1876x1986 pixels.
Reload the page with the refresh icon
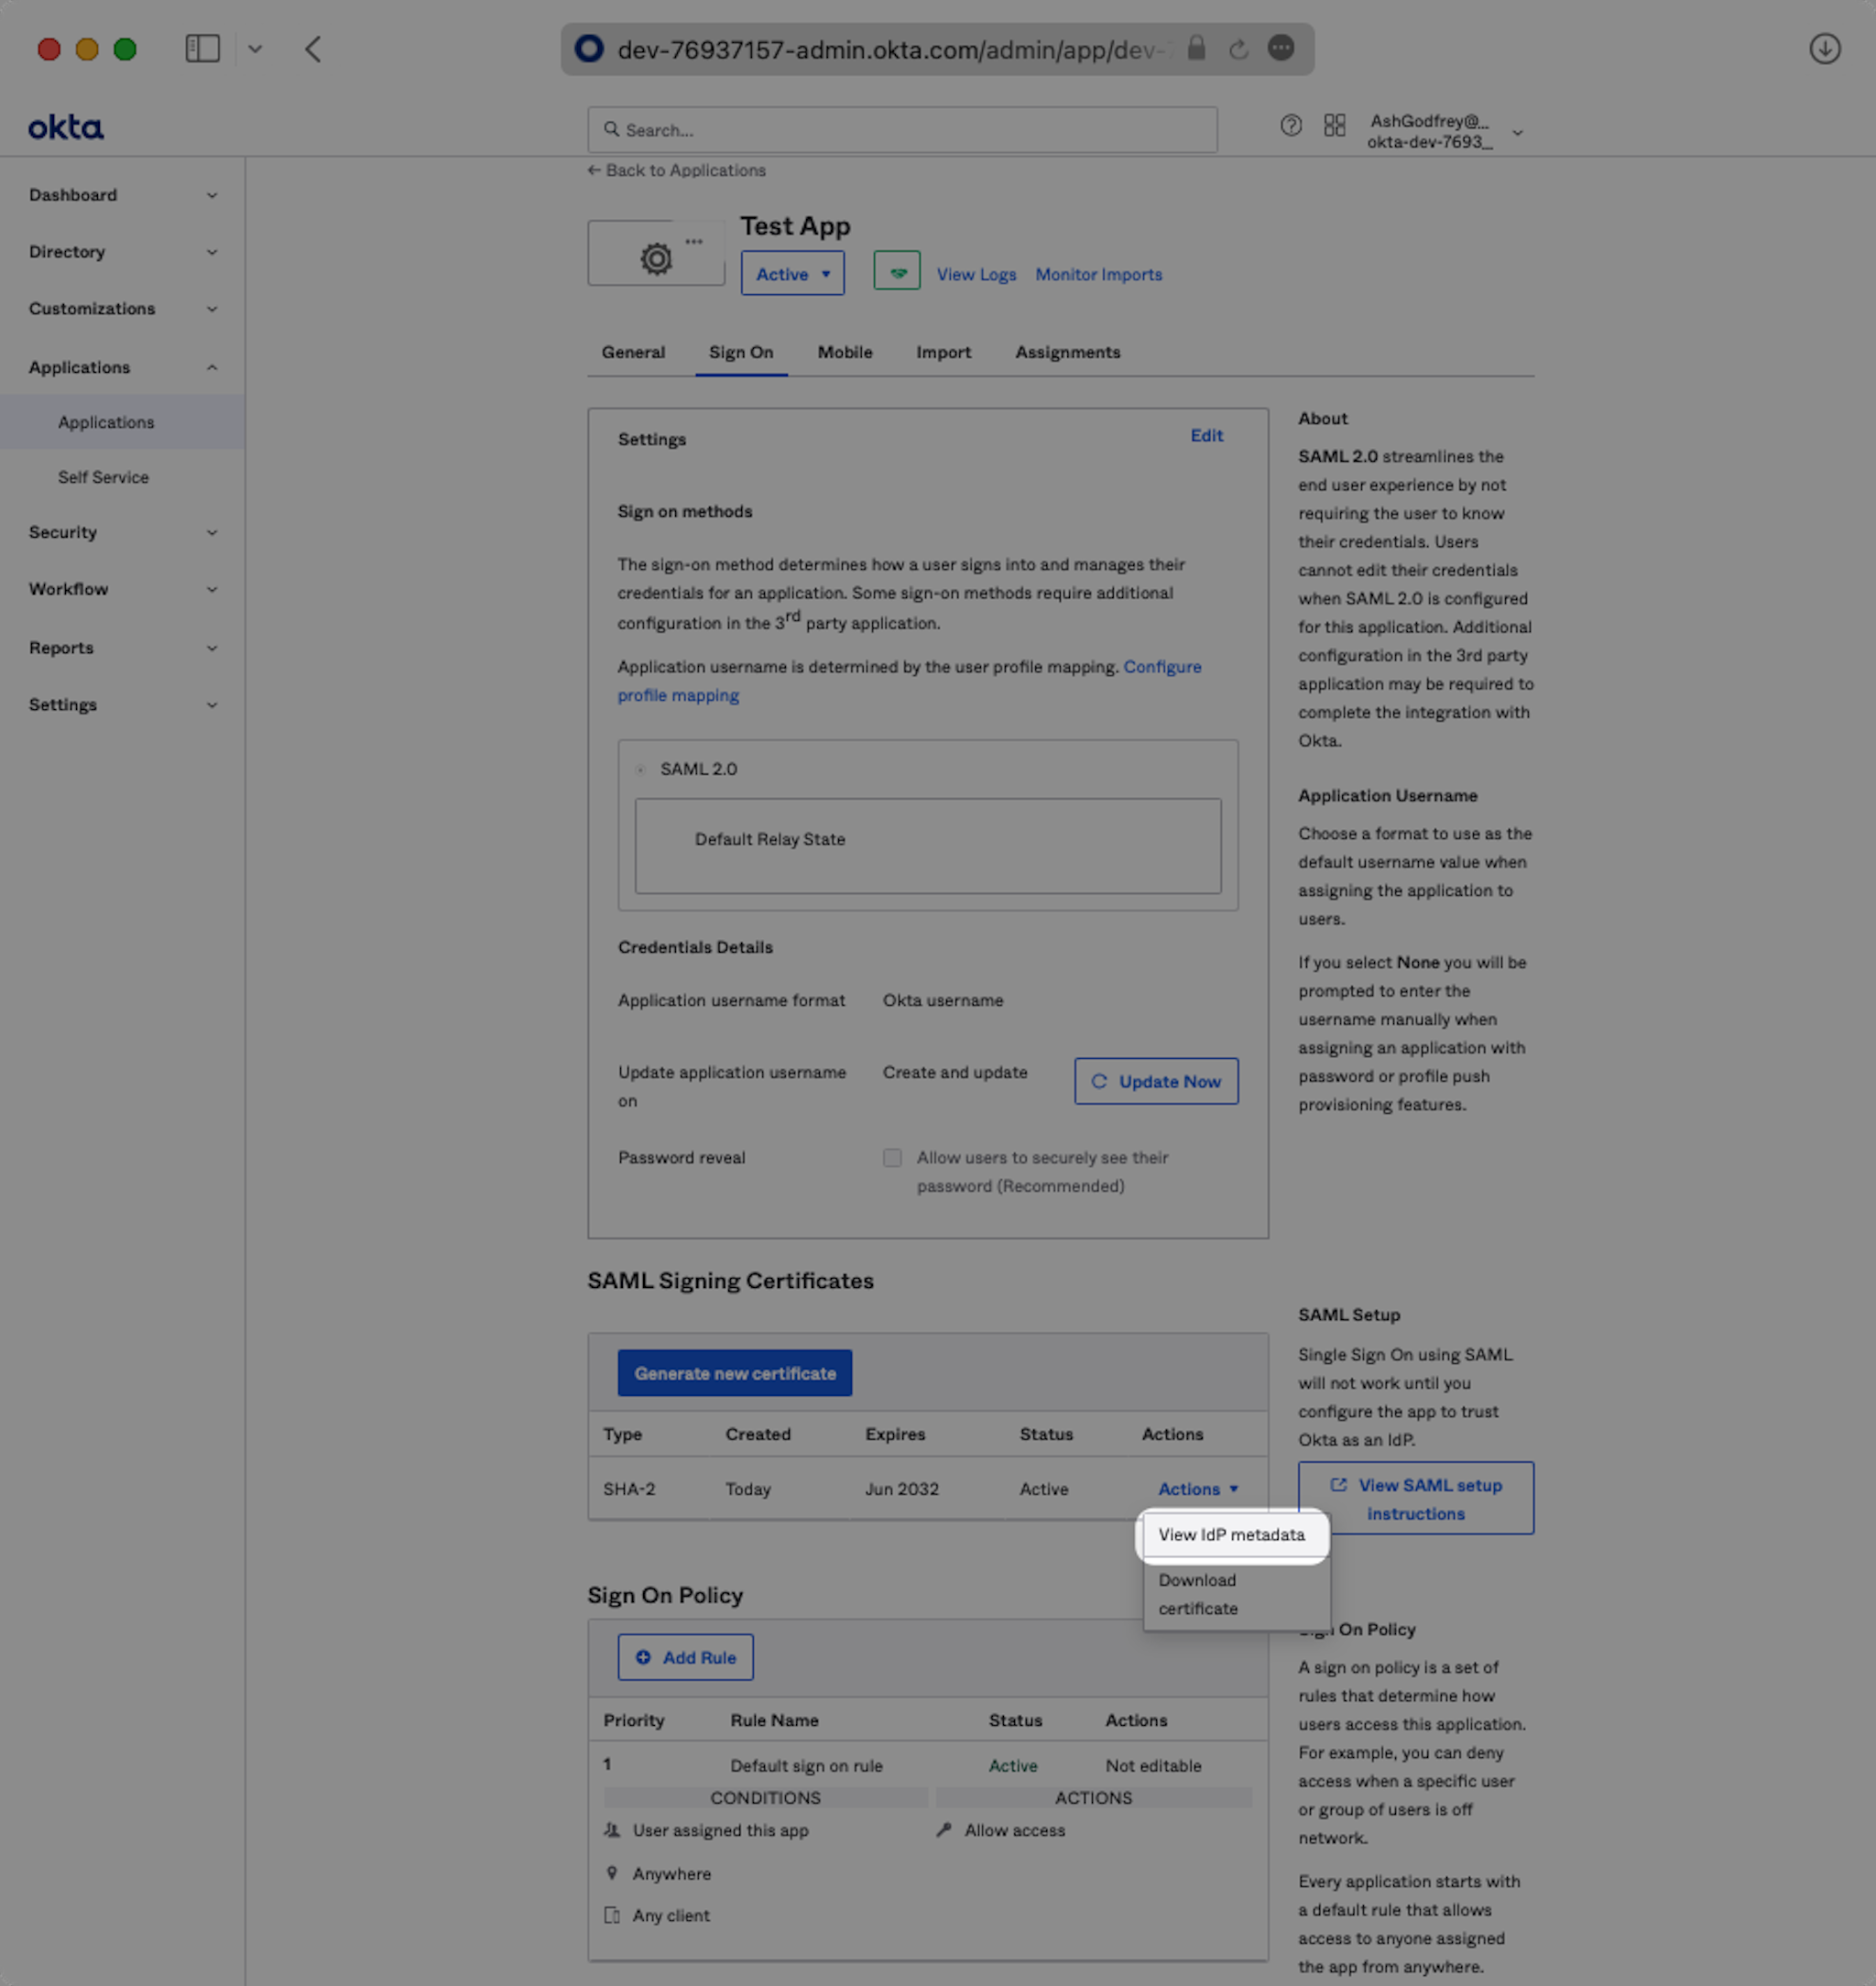(1238, 49)
